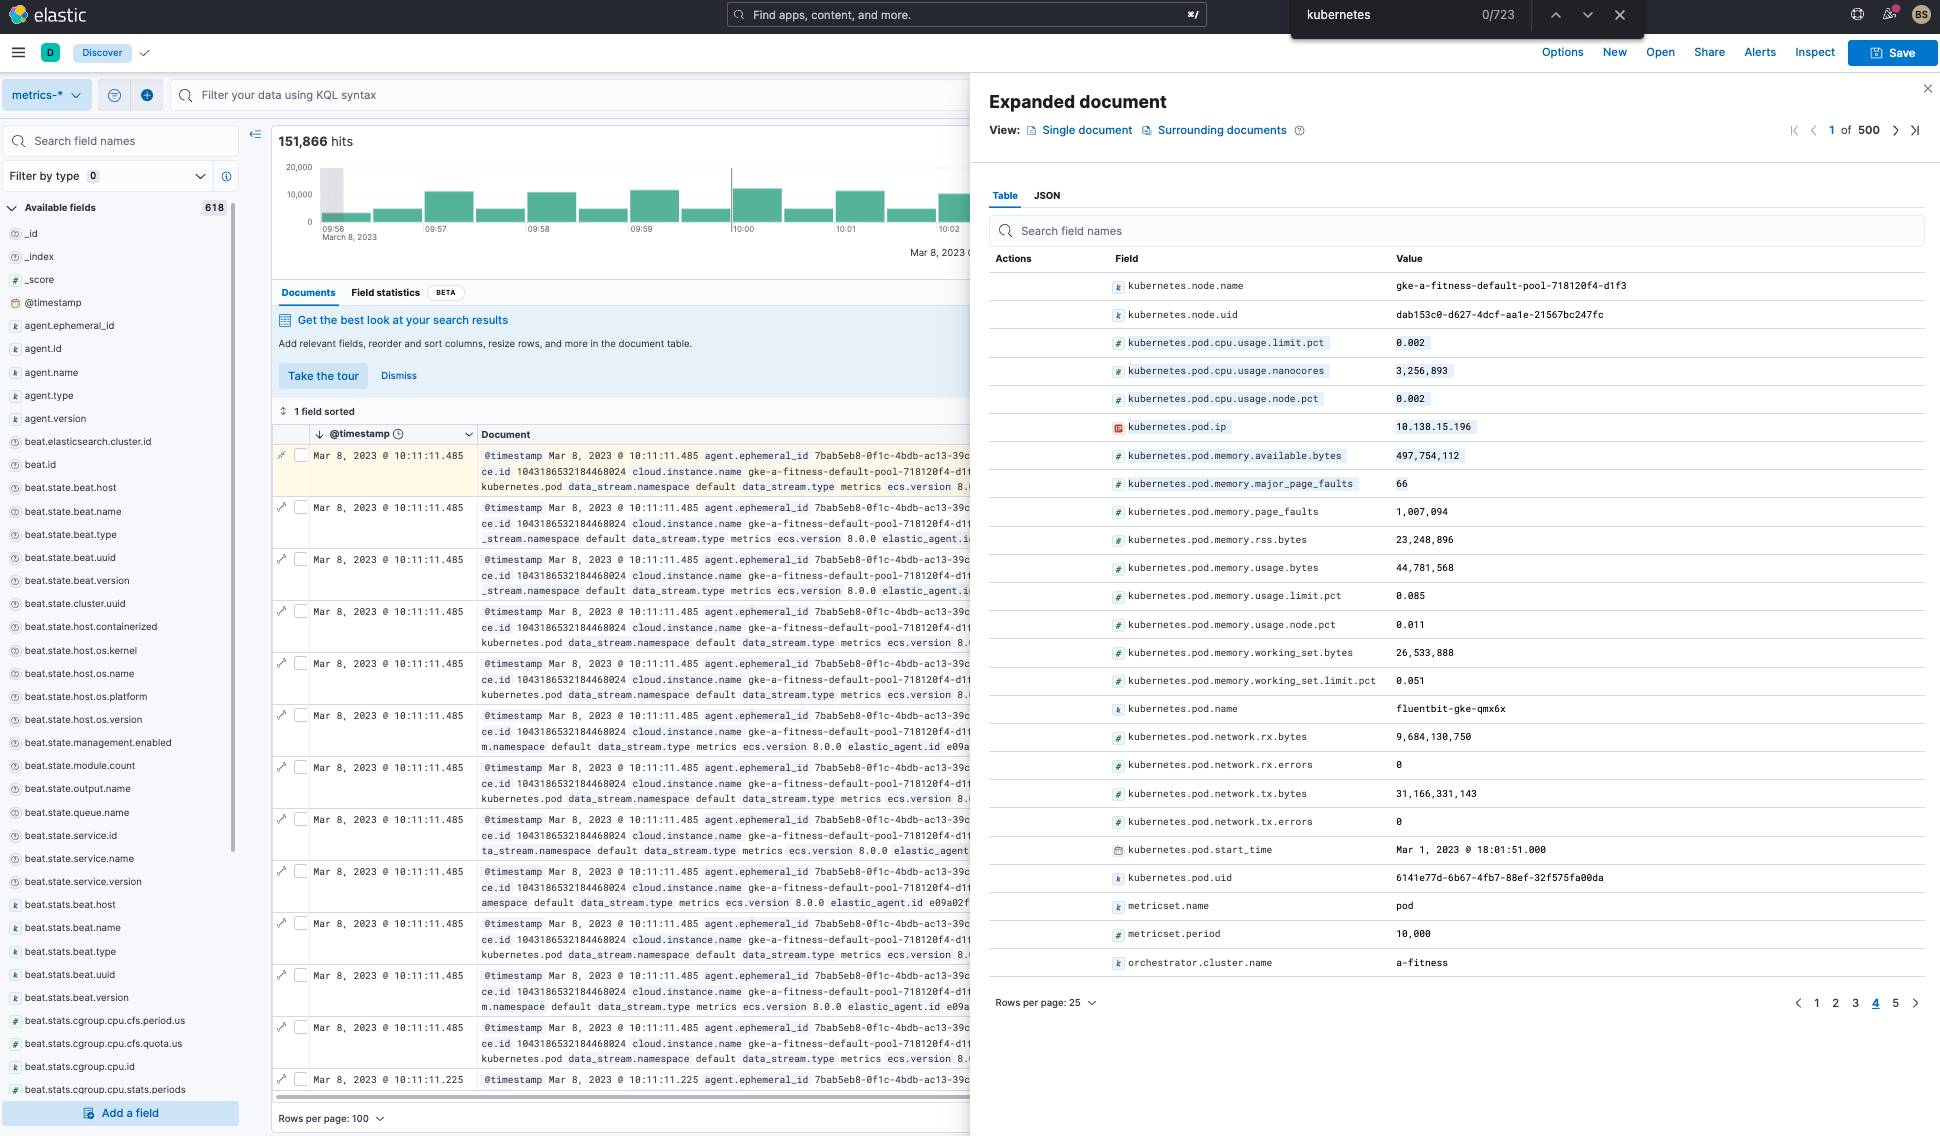Go to next page of field table

[1916, 1003]
